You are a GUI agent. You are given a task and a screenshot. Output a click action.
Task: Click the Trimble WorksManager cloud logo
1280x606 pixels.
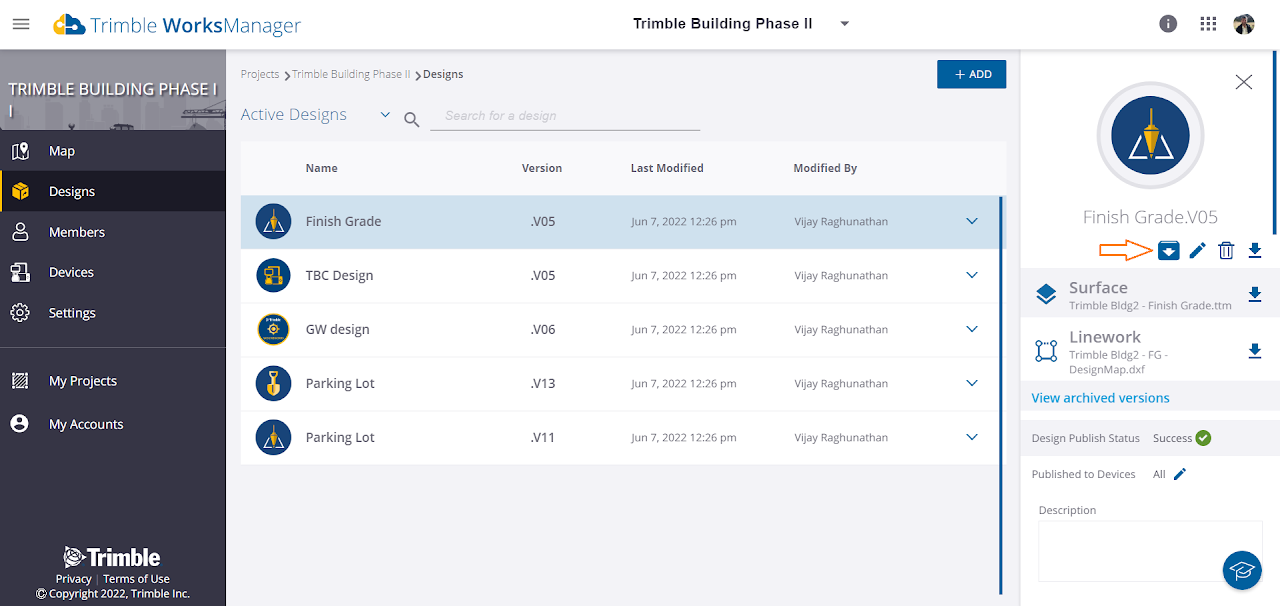[x=69, y=25]
